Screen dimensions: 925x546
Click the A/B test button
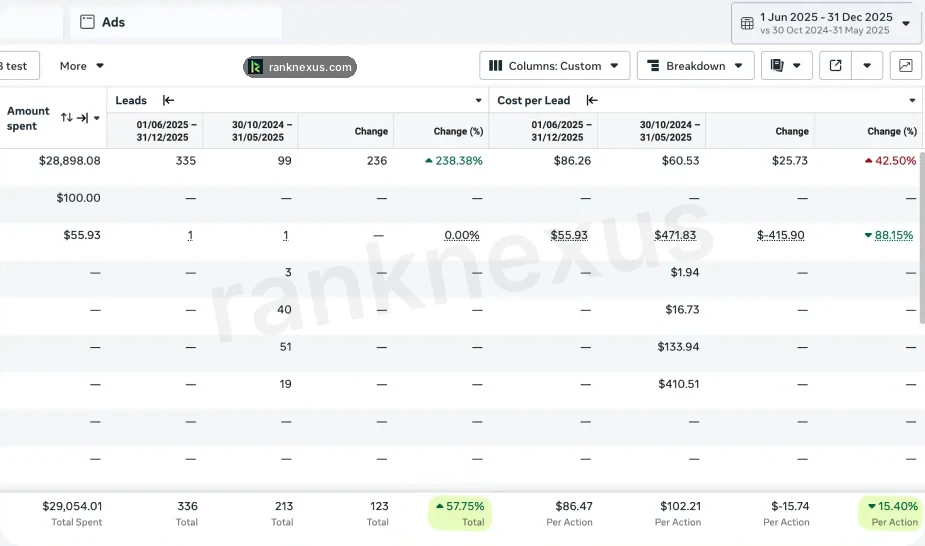coord(18,65)
